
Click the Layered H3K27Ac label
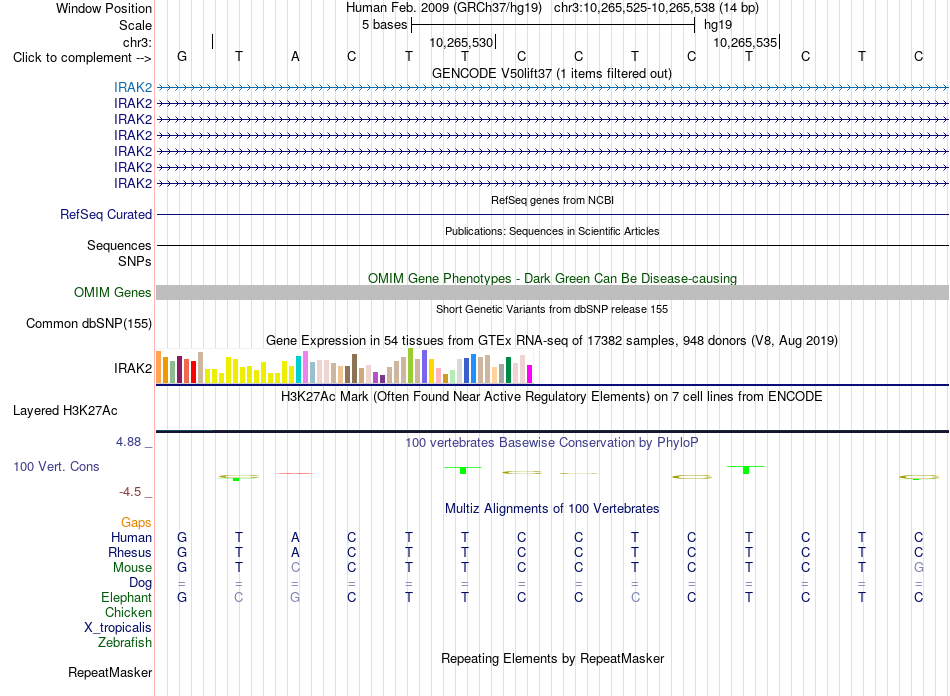65,411
